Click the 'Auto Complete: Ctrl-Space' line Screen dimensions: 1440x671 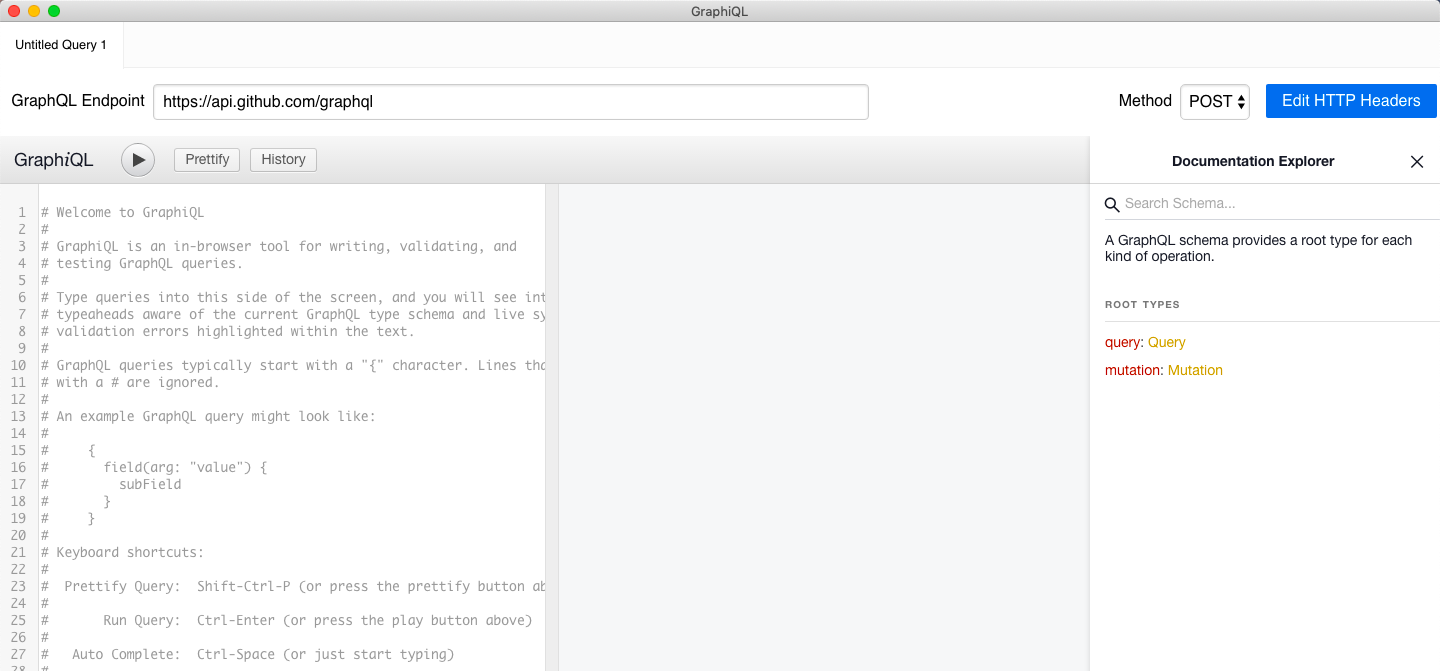247,654
